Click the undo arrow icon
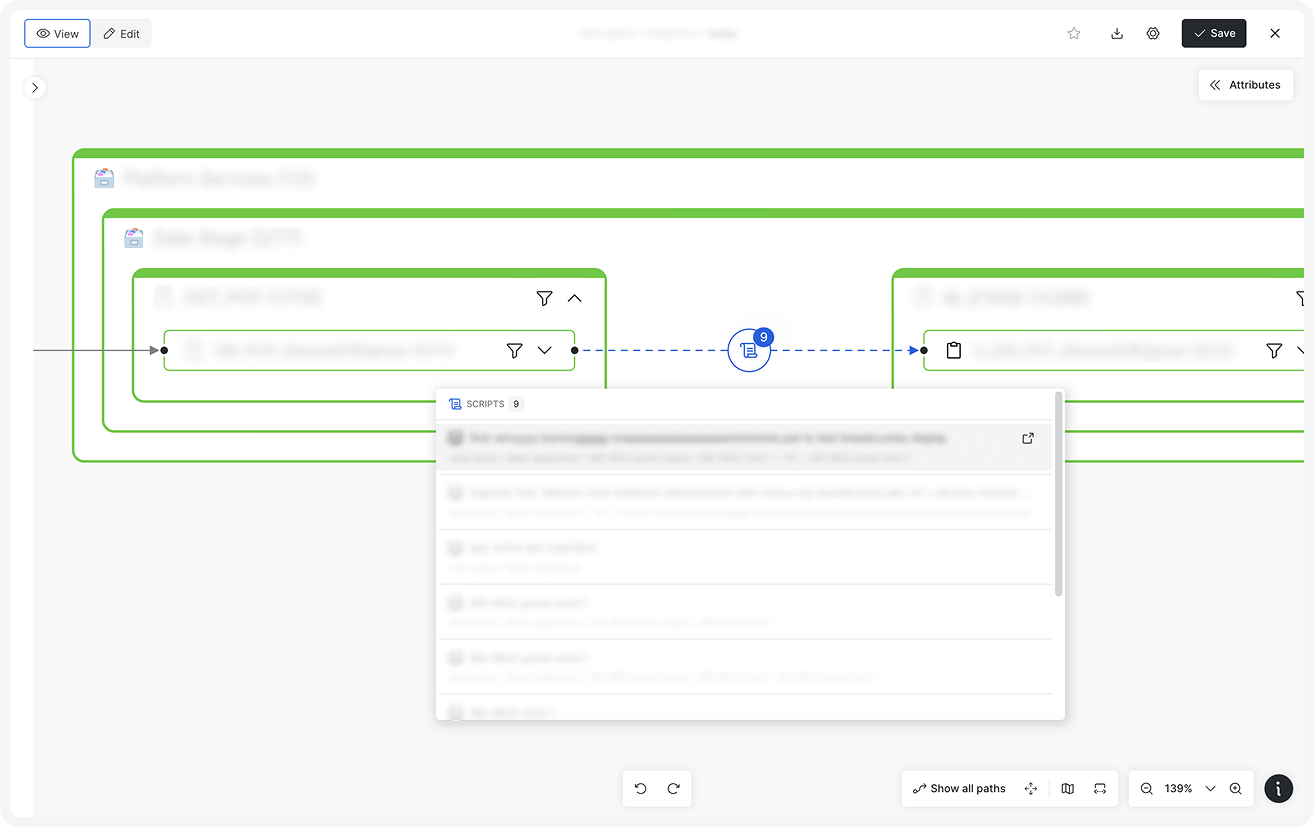 tap(641, 788)
